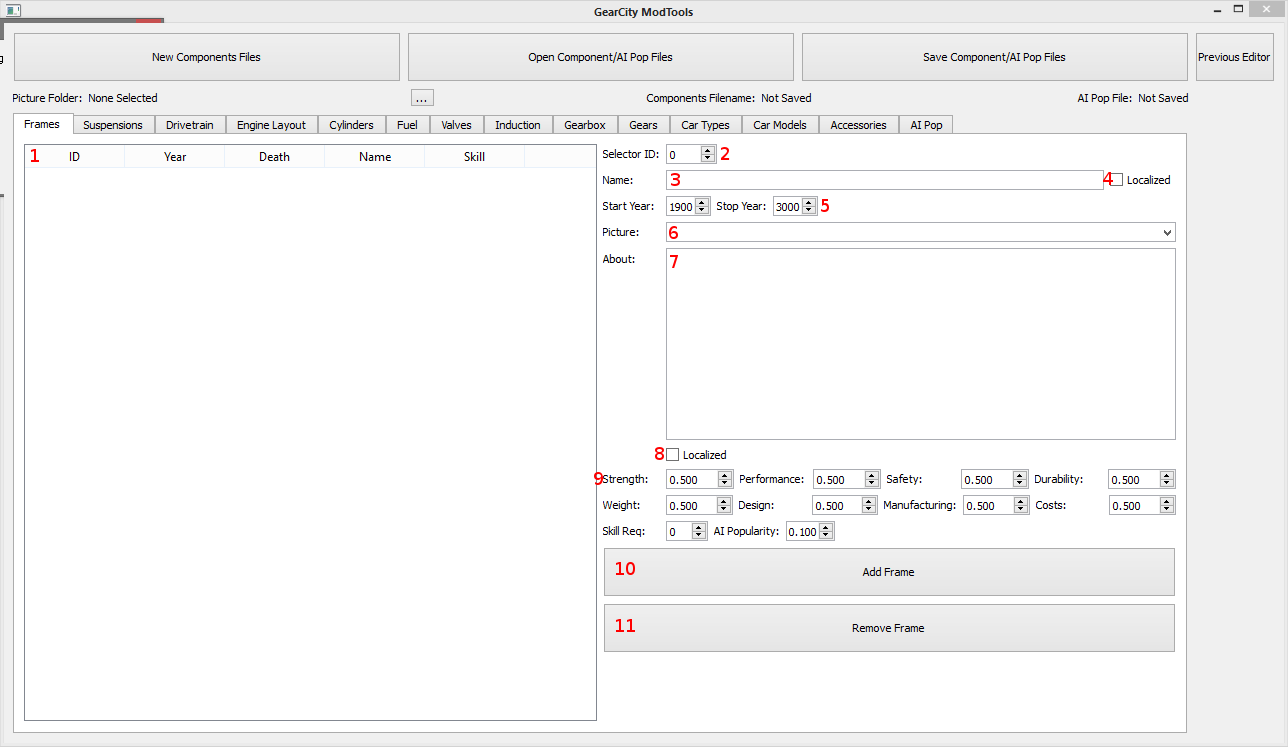Click the picture folder browse (...) button

click(x=422, y=98)
